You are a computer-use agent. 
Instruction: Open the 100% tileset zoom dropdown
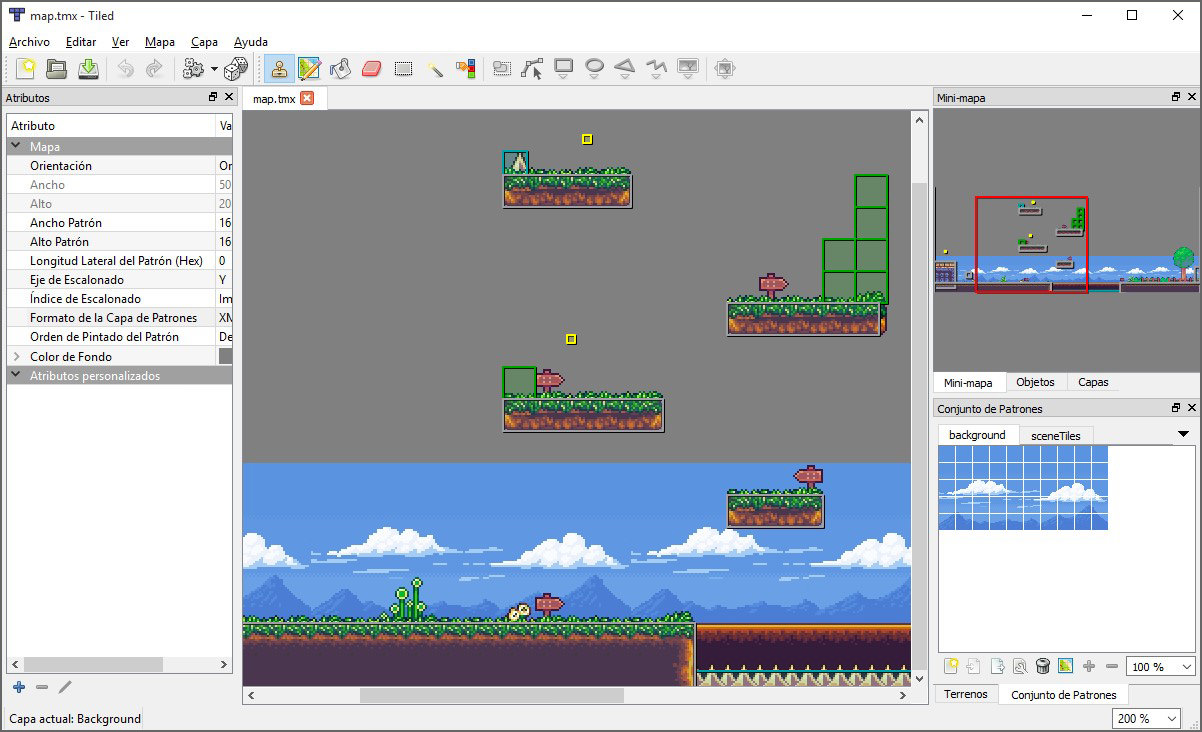(x=1158, y=666)
